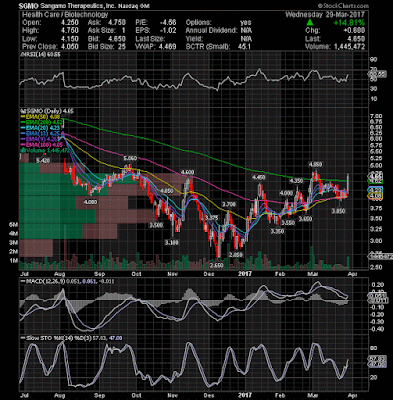The height and width of the screenshot is (400, 393).
Task: Click the Sangamo Therapeutics, Inc. company name
Action: point(79,6)
